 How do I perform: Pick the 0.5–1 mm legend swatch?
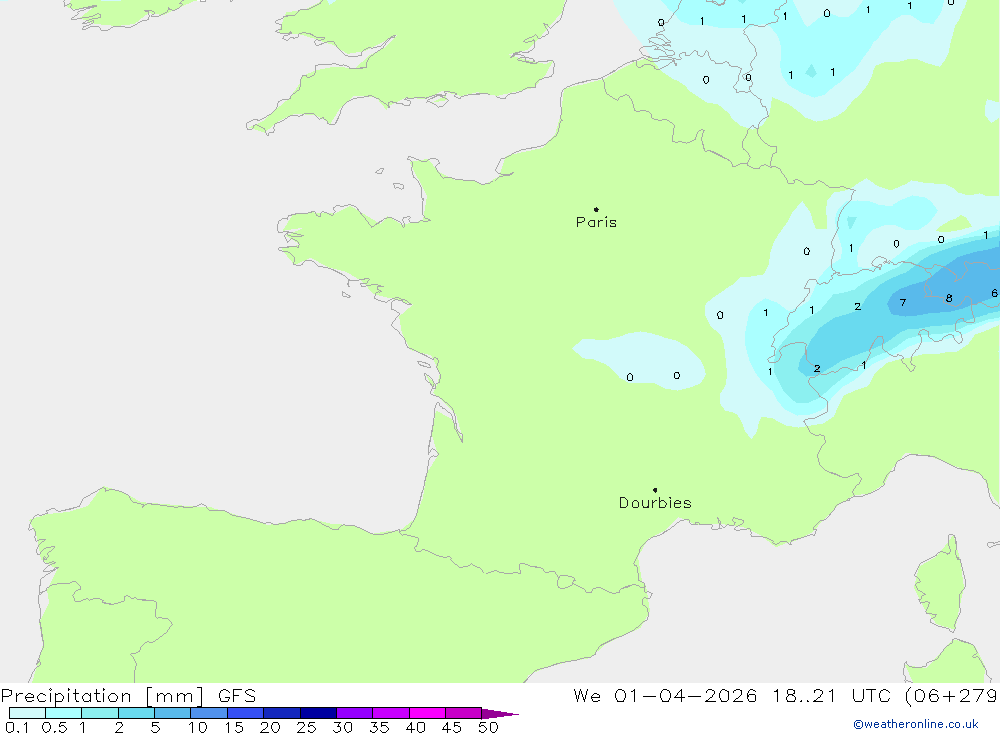tap(64, 713)
